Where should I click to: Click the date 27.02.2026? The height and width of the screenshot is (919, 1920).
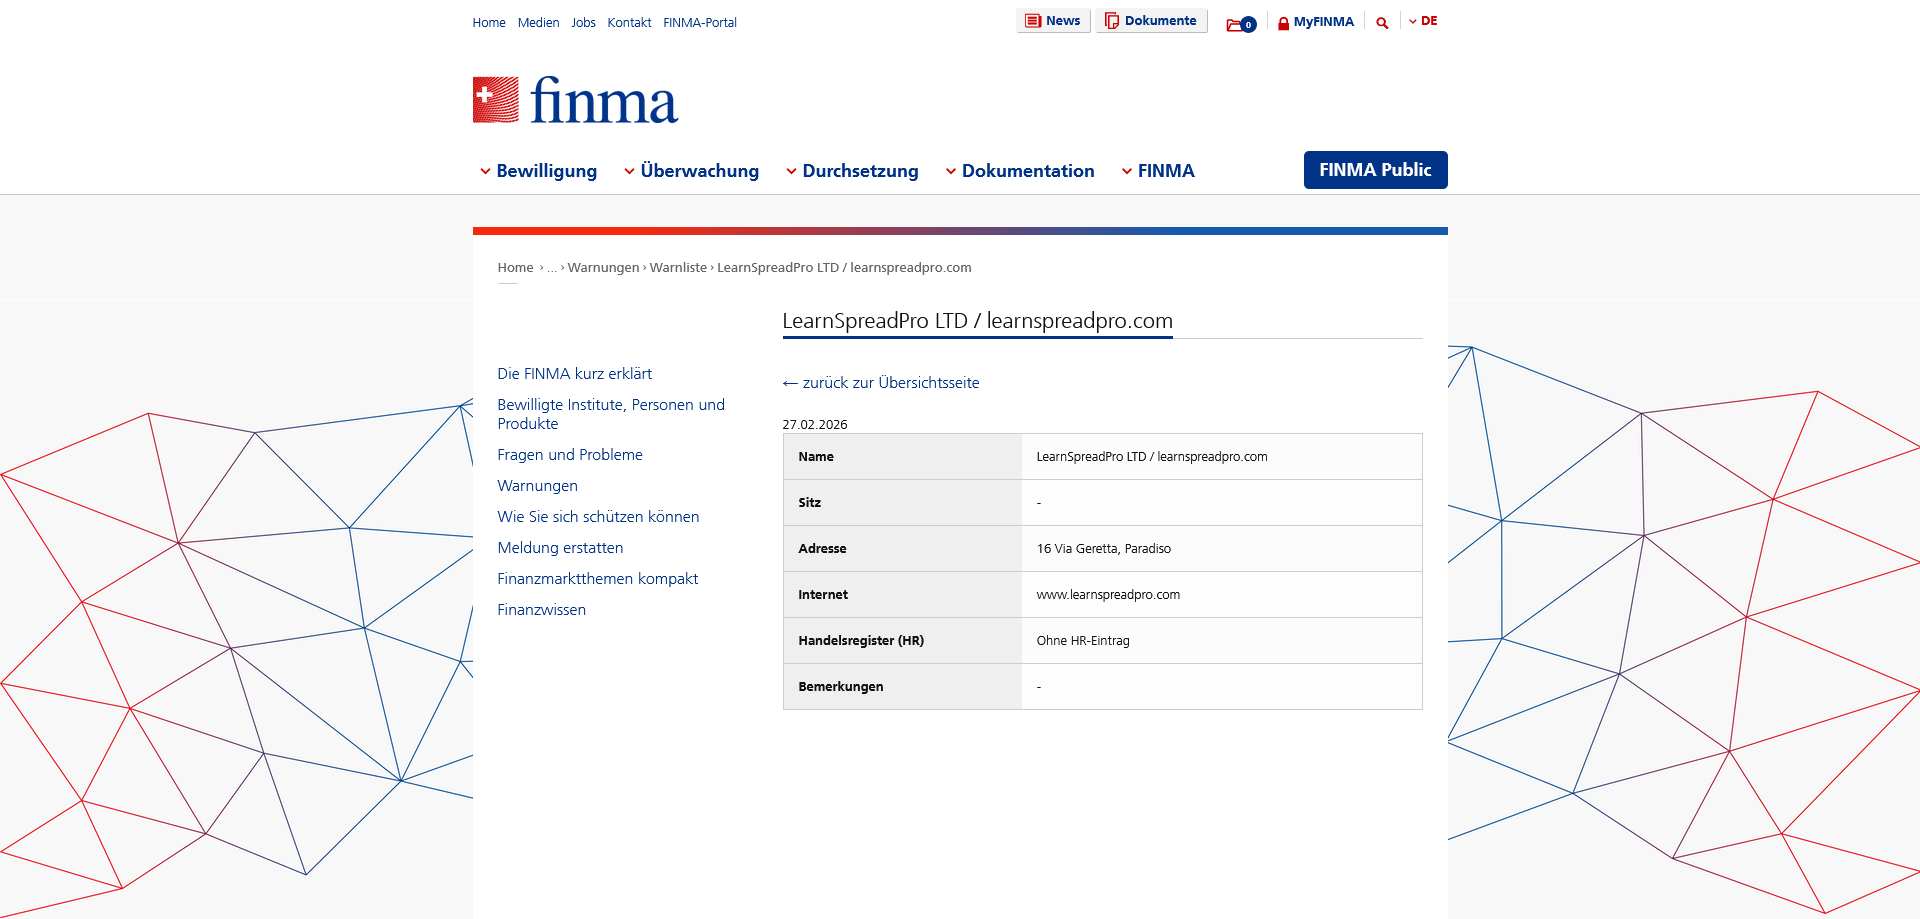click(814, 425)
